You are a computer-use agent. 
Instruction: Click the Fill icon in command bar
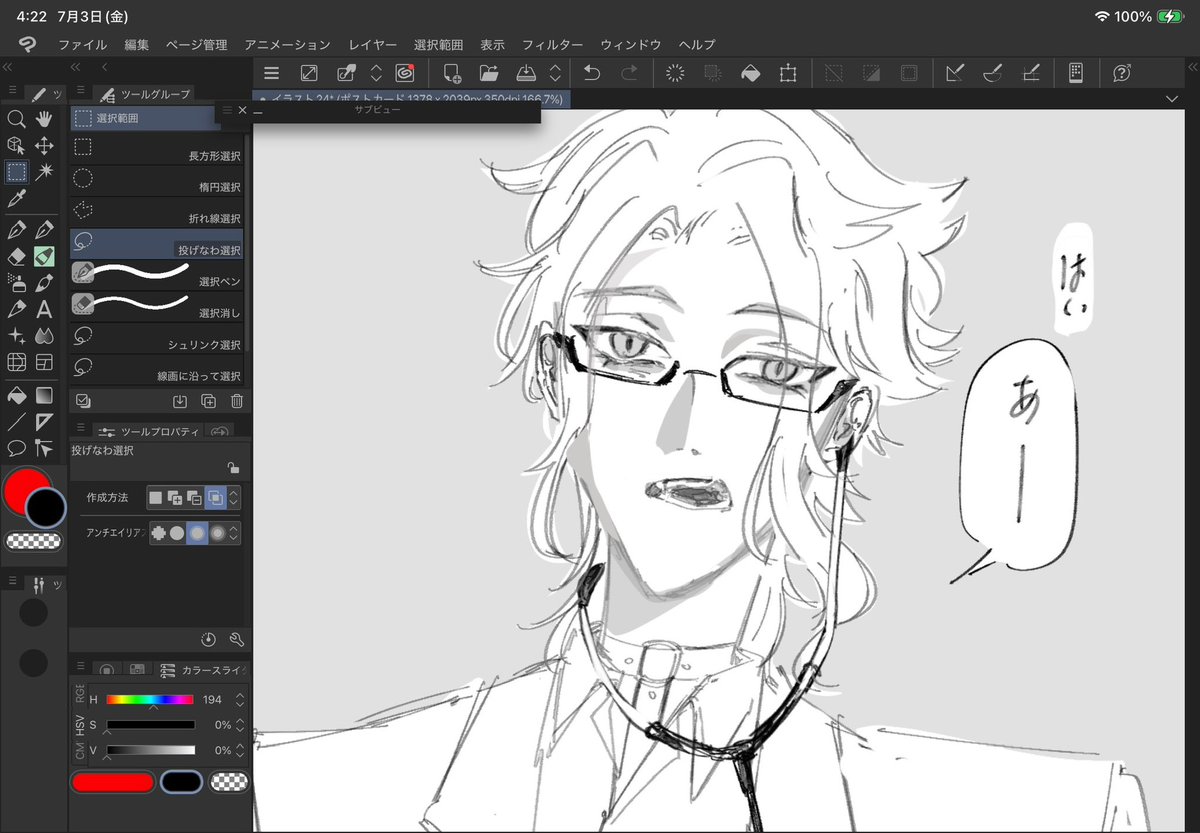(750, 73)
